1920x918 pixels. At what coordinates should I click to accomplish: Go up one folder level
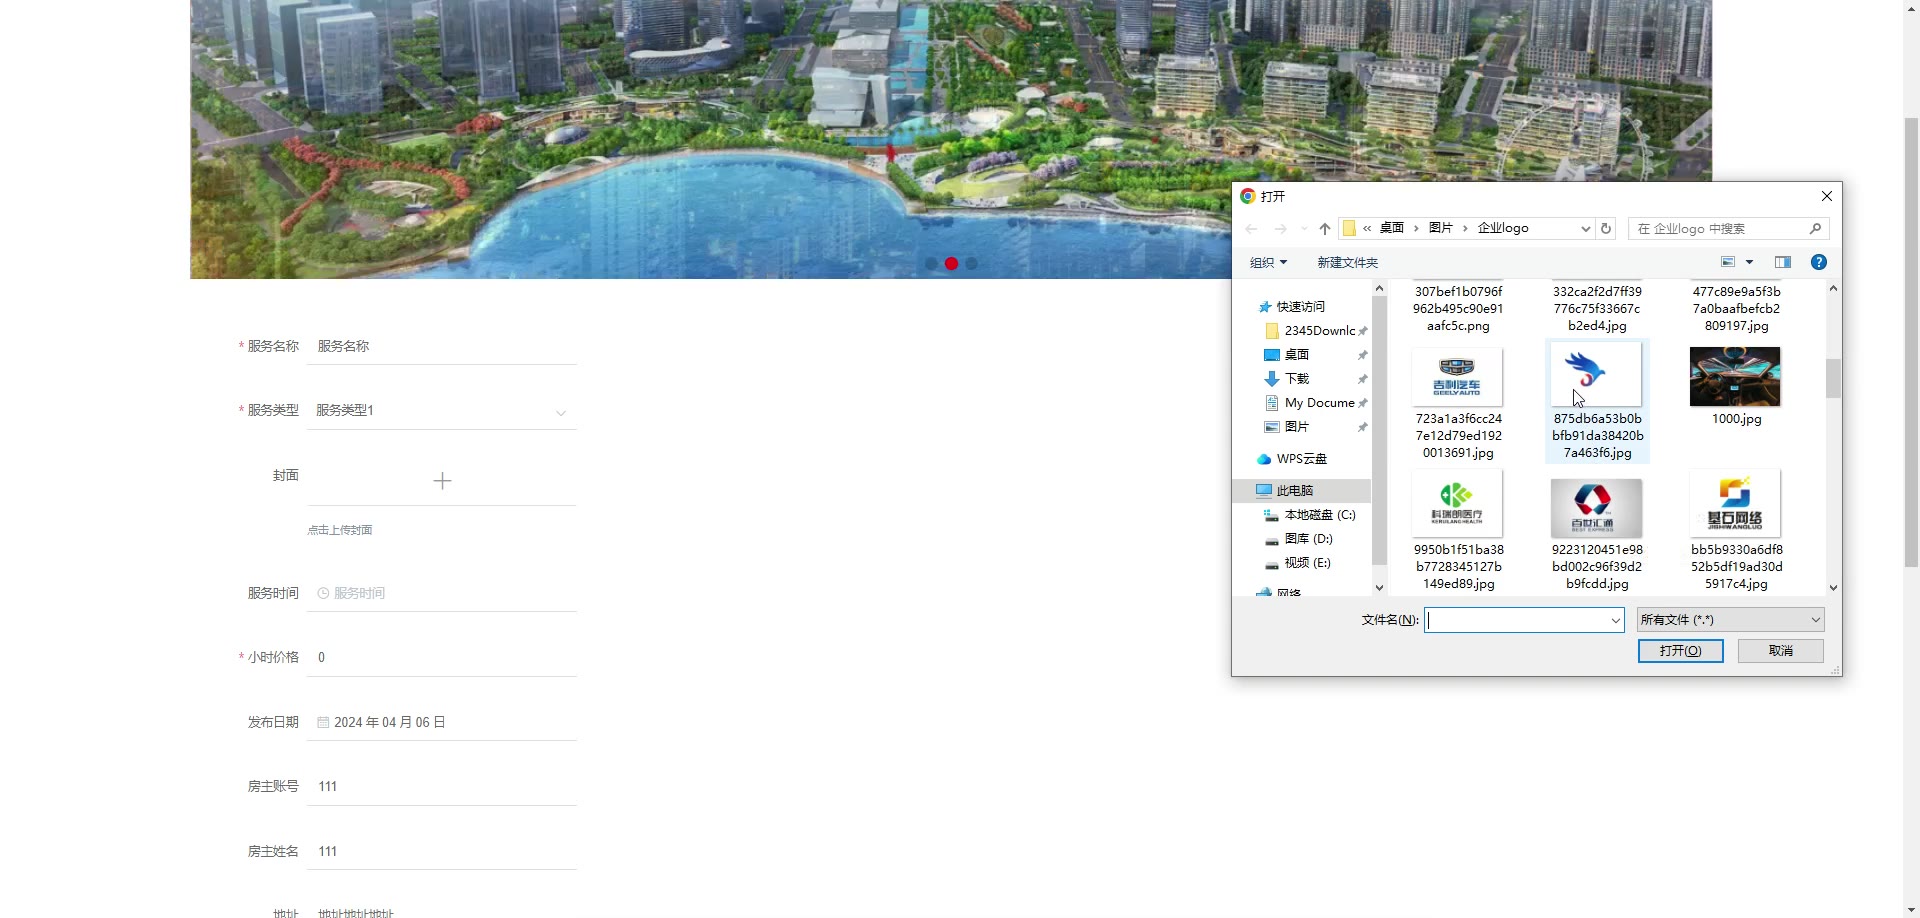coord(1325,229)
